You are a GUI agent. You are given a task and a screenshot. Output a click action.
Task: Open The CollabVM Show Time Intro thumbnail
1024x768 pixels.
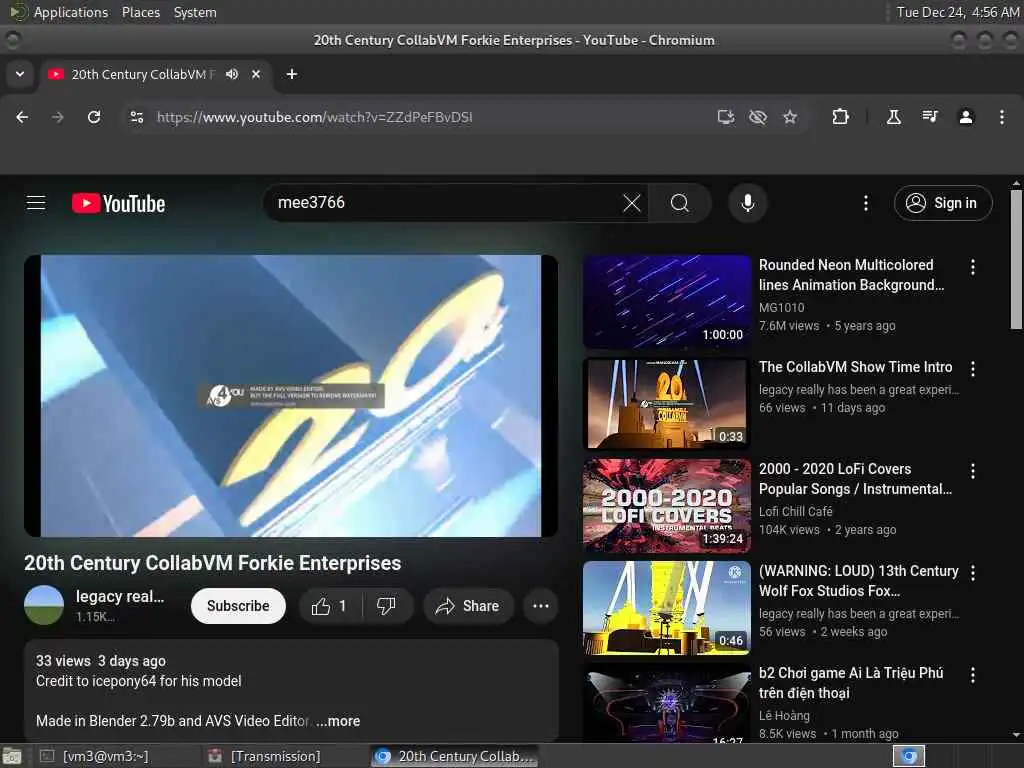coord(667,404)
